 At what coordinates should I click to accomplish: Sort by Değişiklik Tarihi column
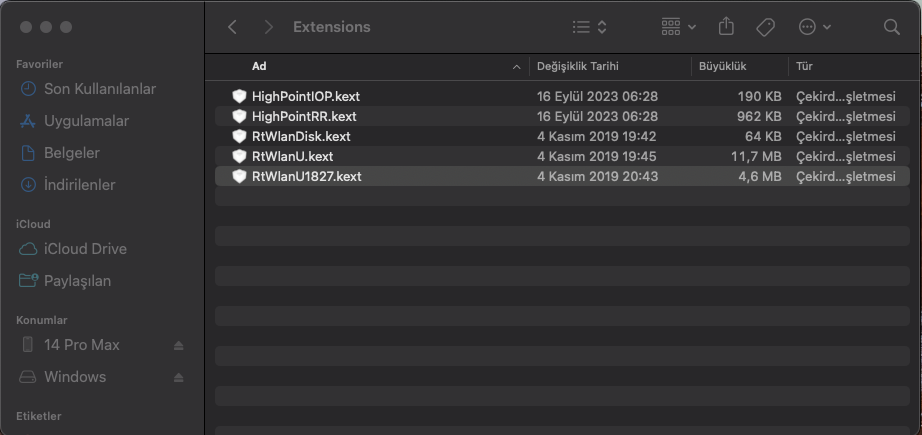click(578, 66)
